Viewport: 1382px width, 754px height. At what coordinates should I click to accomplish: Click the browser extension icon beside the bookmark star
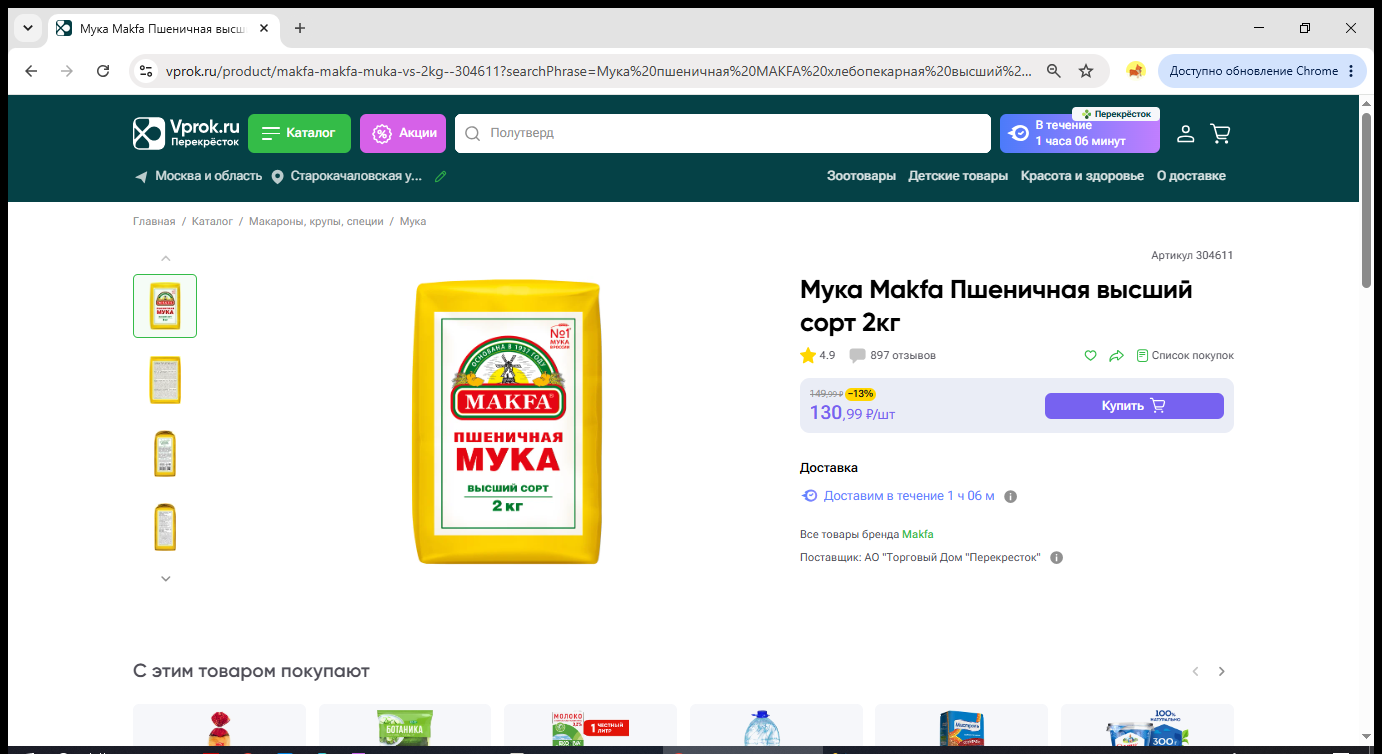1135,71
